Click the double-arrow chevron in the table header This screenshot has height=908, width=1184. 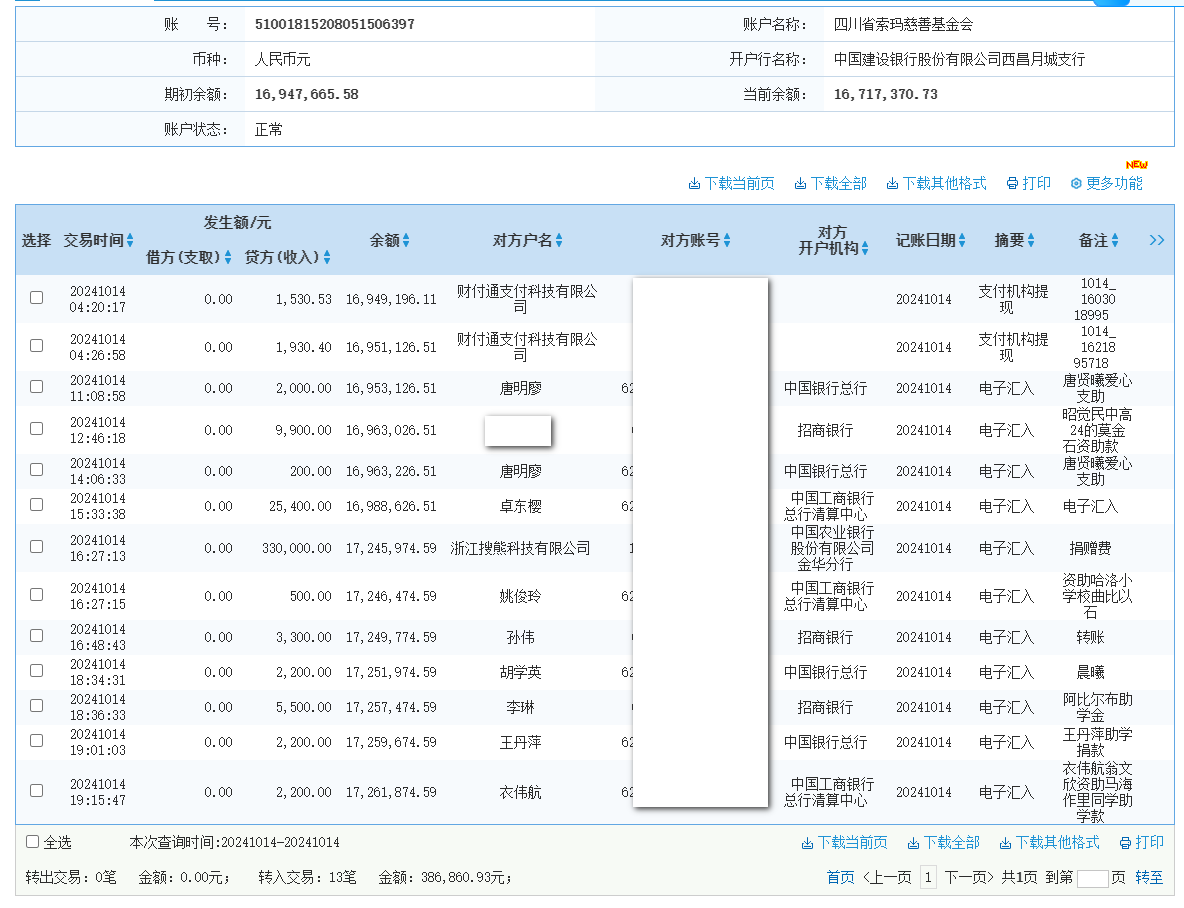(1156, 240)
